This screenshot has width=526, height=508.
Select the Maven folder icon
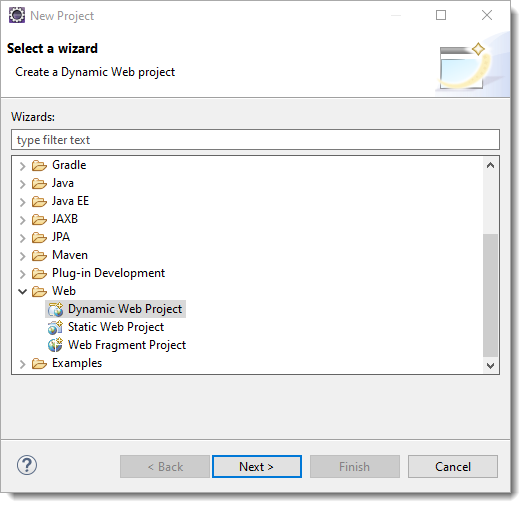(x=39, y=255)
